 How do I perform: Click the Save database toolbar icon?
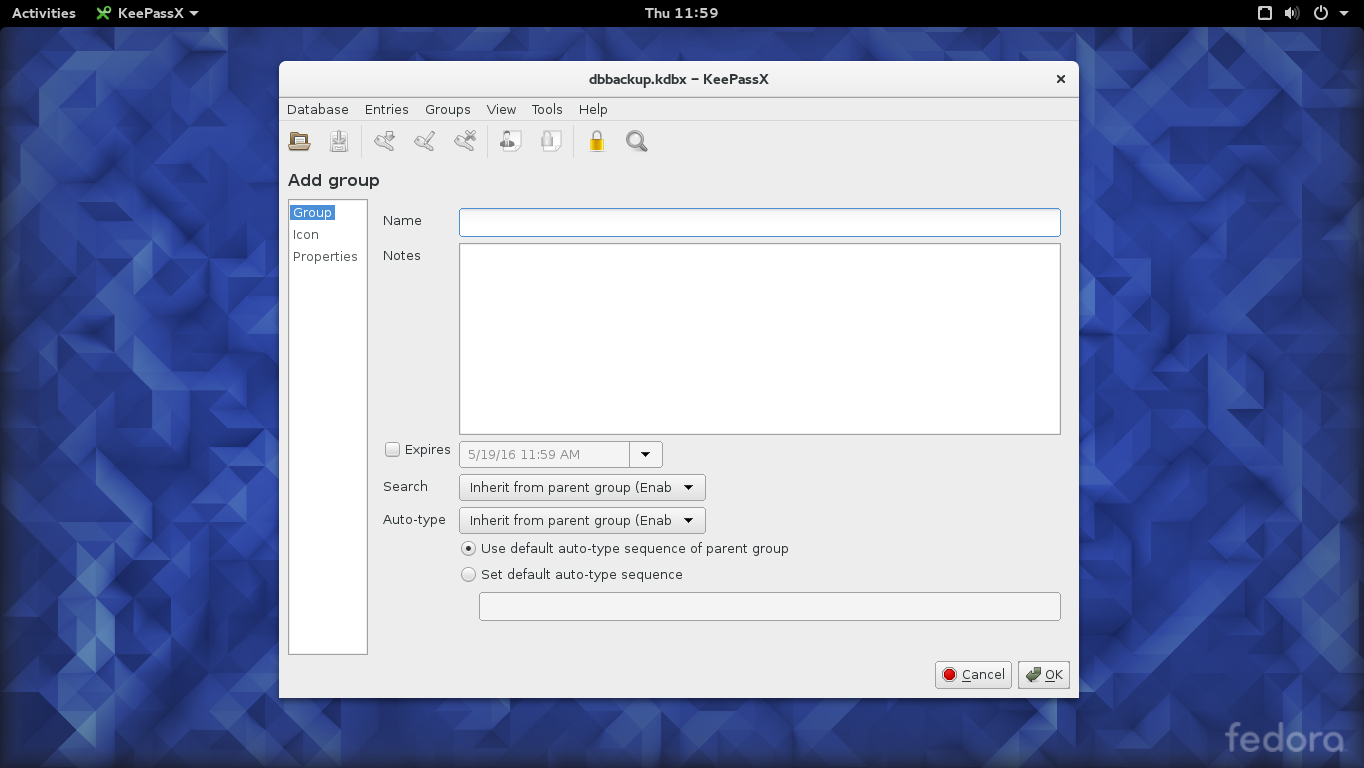point(339,141)
